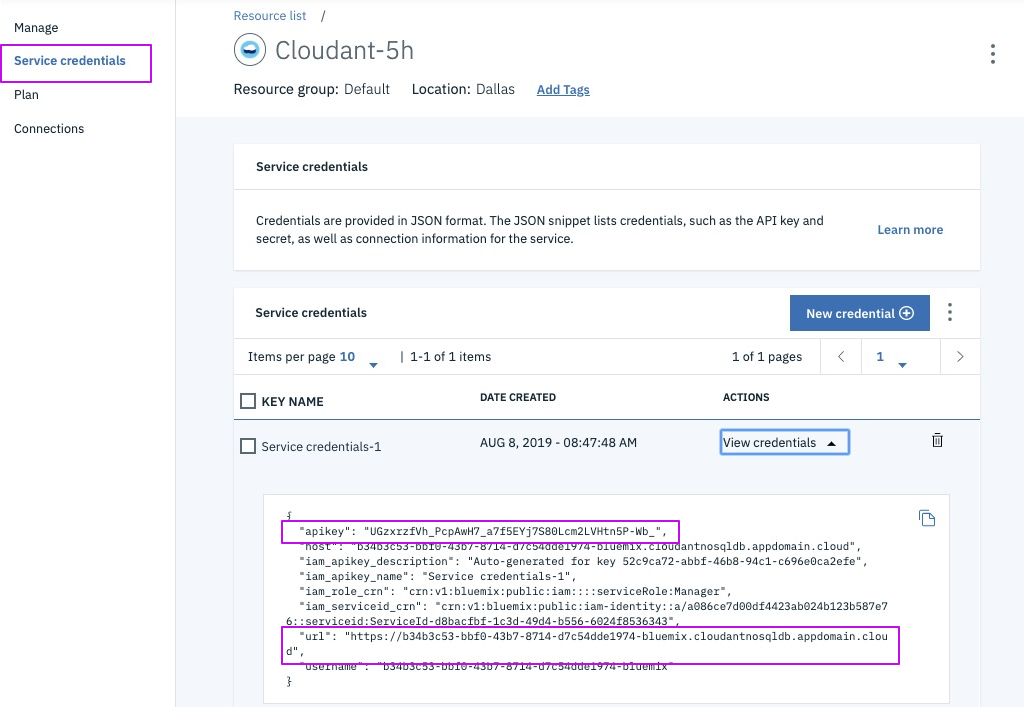Viewport: 1024px width, 707px height.
Task: Go to the next page of credentials
Action: point(960,356)
